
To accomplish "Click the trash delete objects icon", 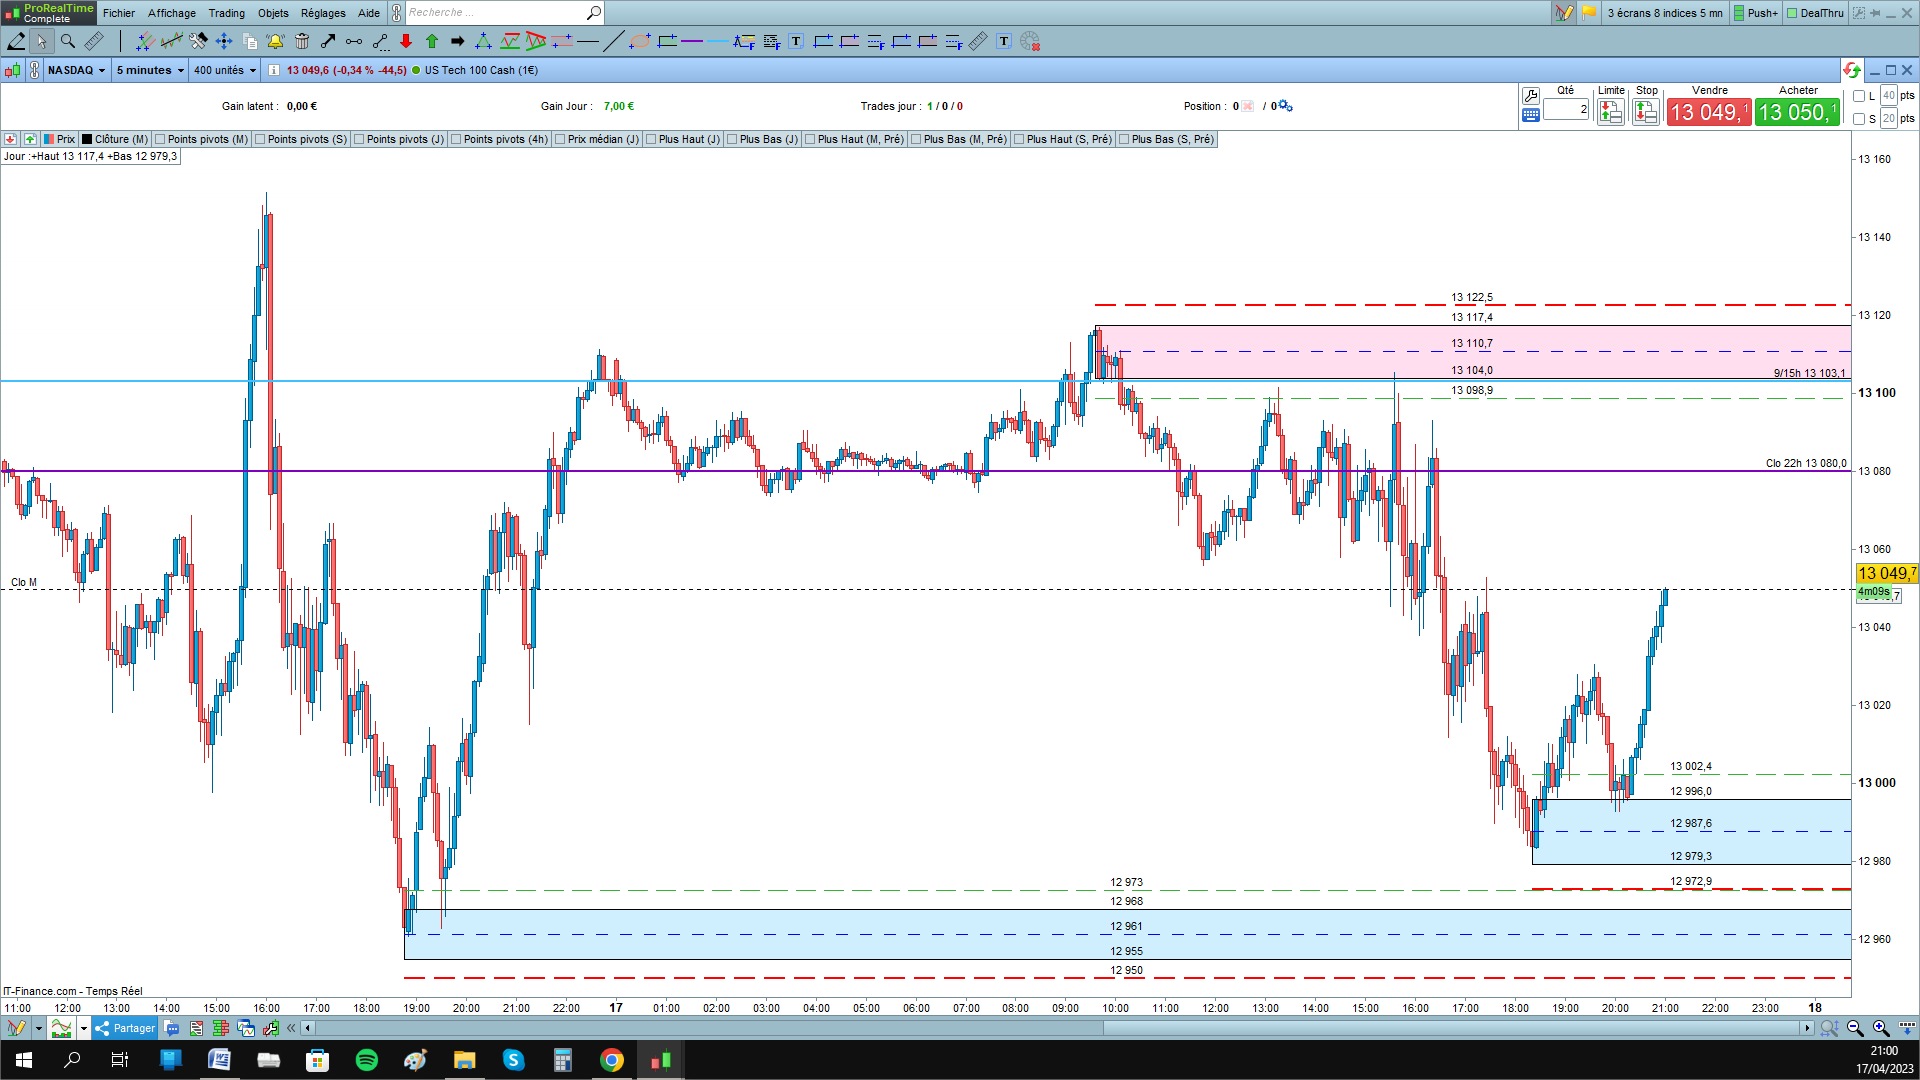I will point(302,41).
